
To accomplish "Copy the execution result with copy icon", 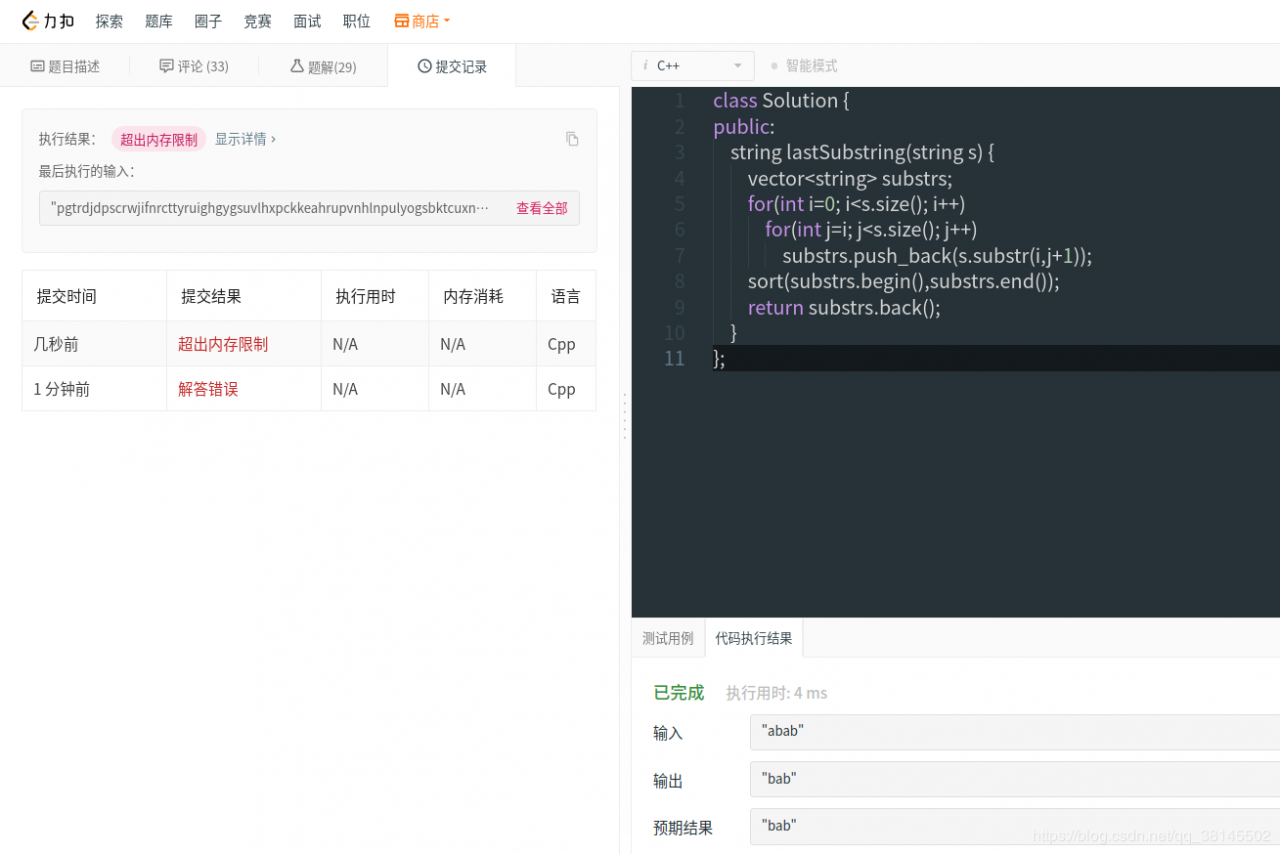I will (x=572, y=139).
